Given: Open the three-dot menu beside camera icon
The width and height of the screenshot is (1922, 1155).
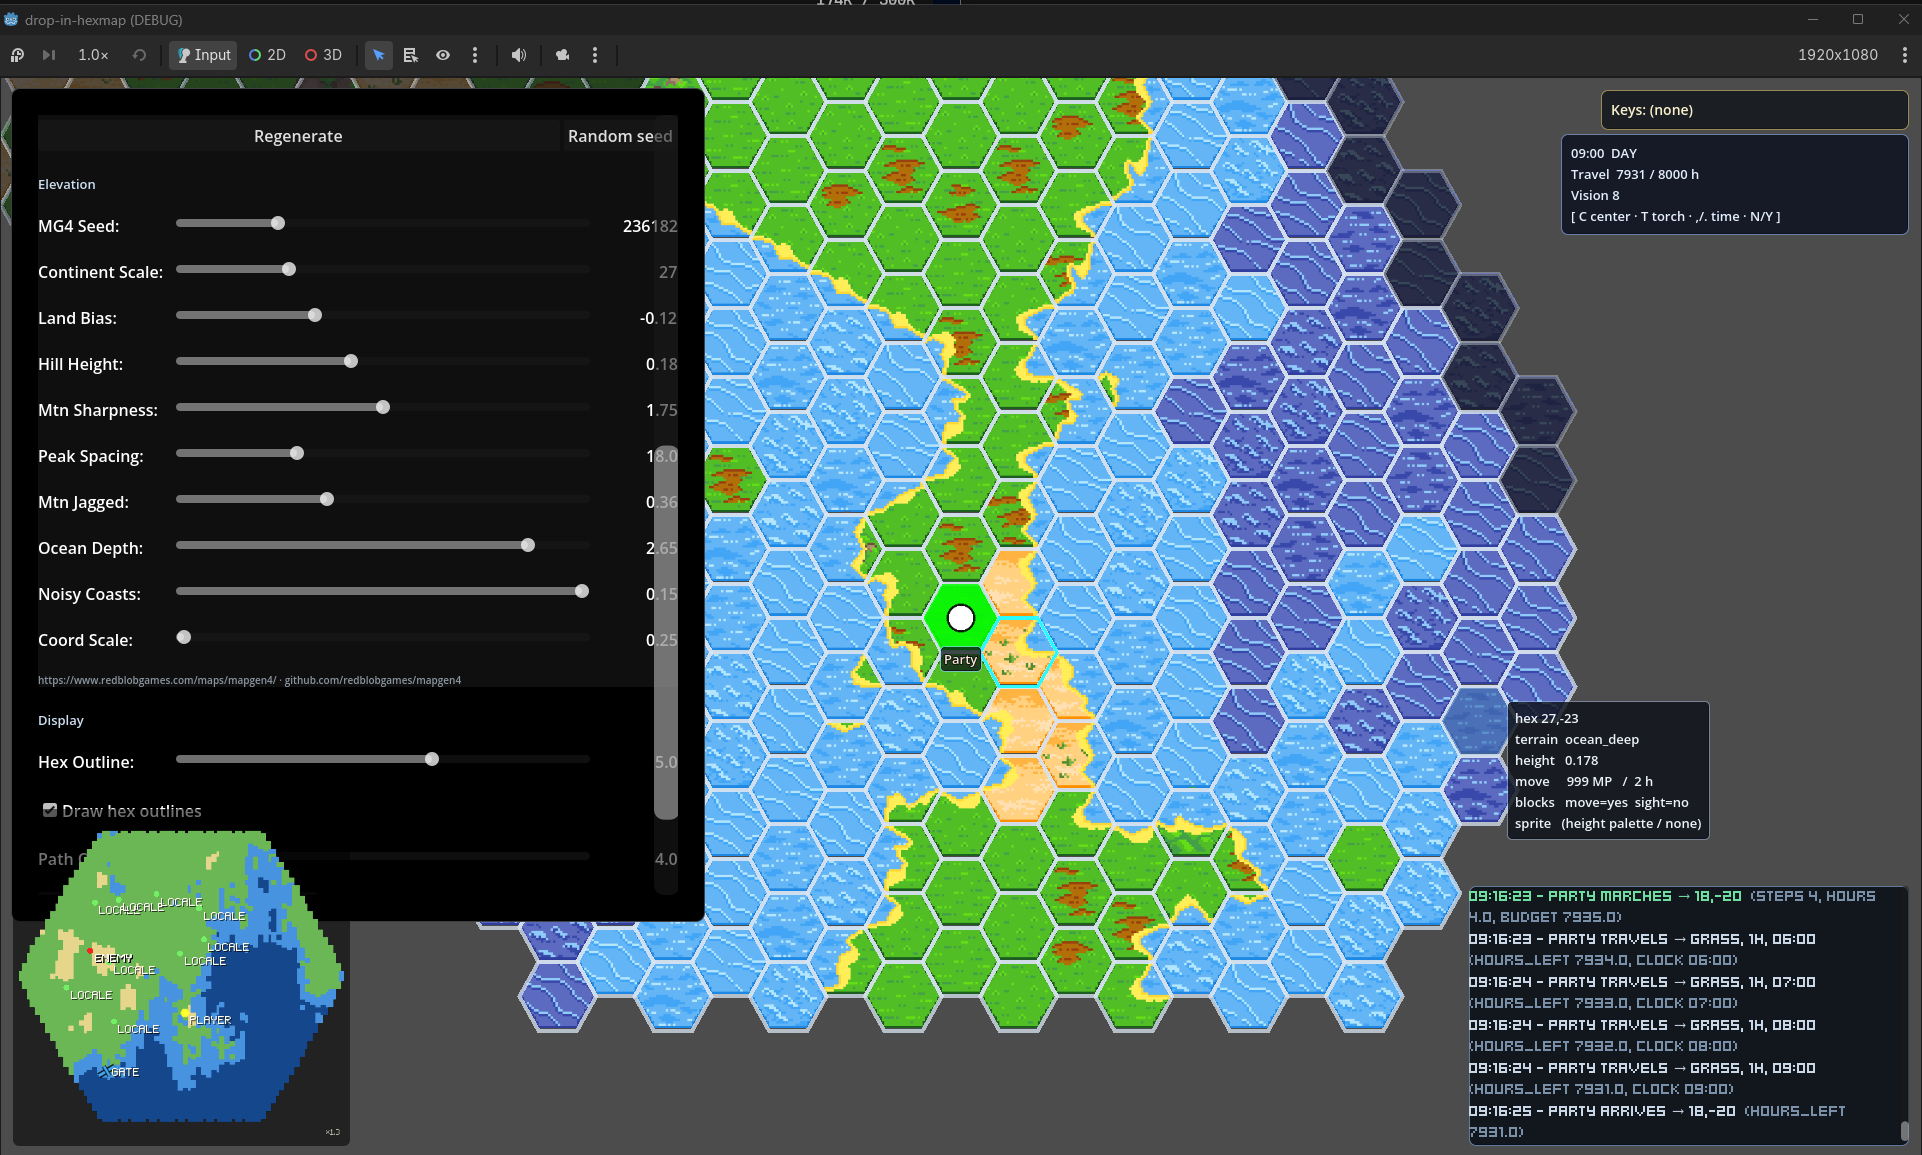Looking at the screenshot, I should [x=595, y=55].
